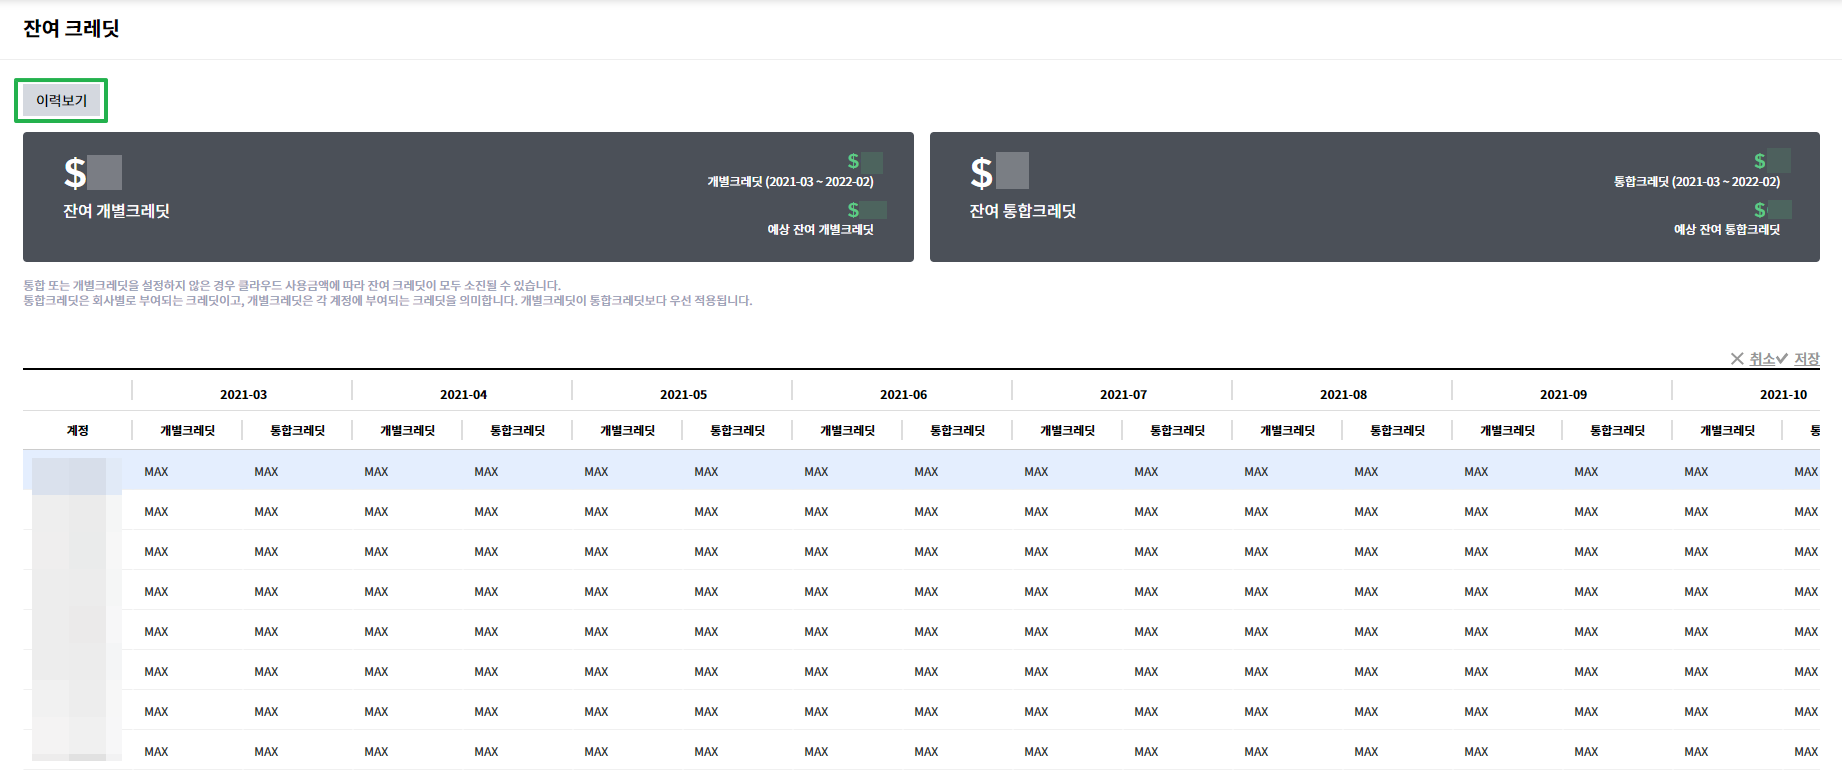The image size is (1842, 778).
Task: Click 개별크레딧 header under 2021-08
Action: [x=1287, y=431]
